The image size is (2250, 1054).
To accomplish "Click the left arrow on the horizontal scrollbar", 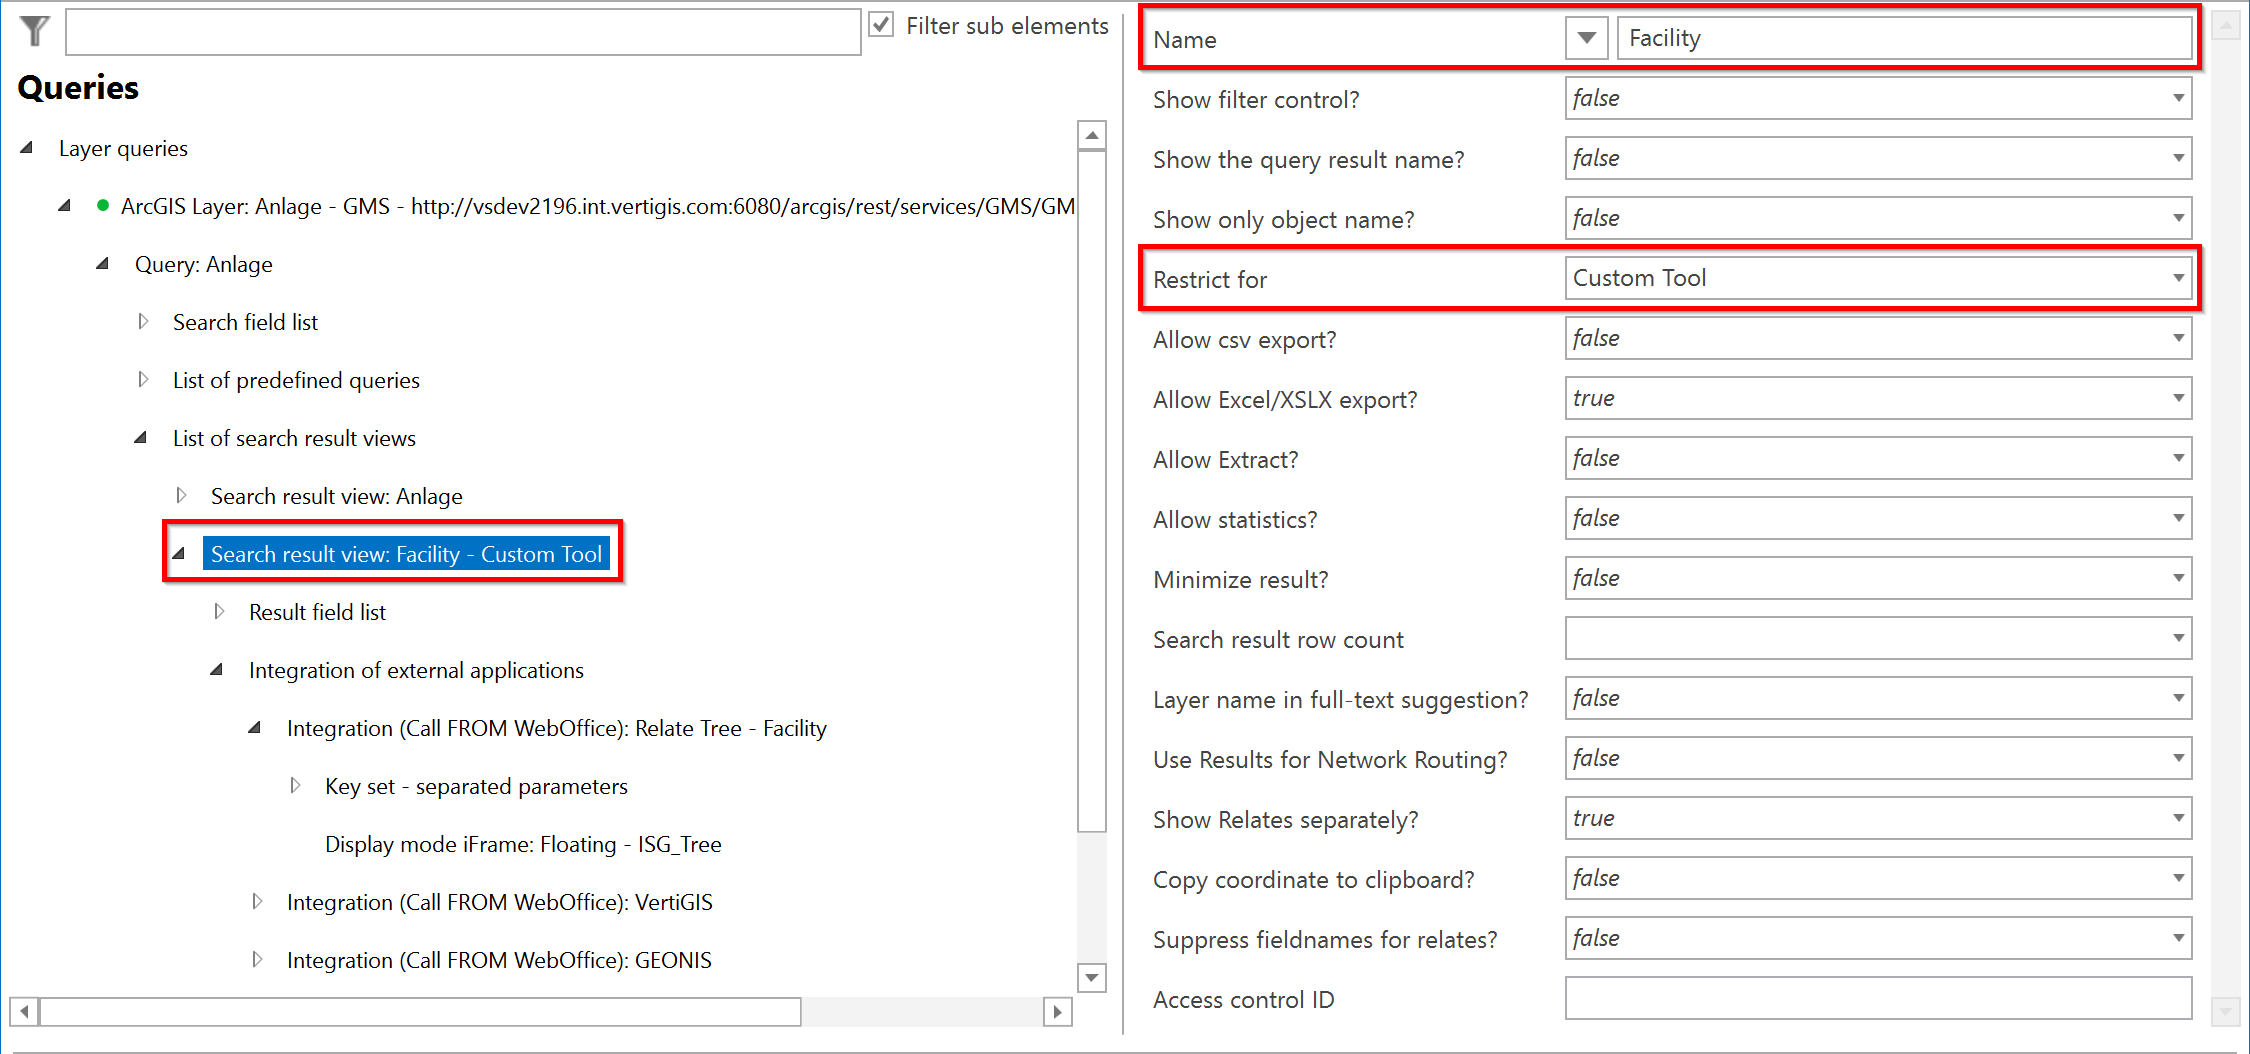I will [x=24, y=1012].
